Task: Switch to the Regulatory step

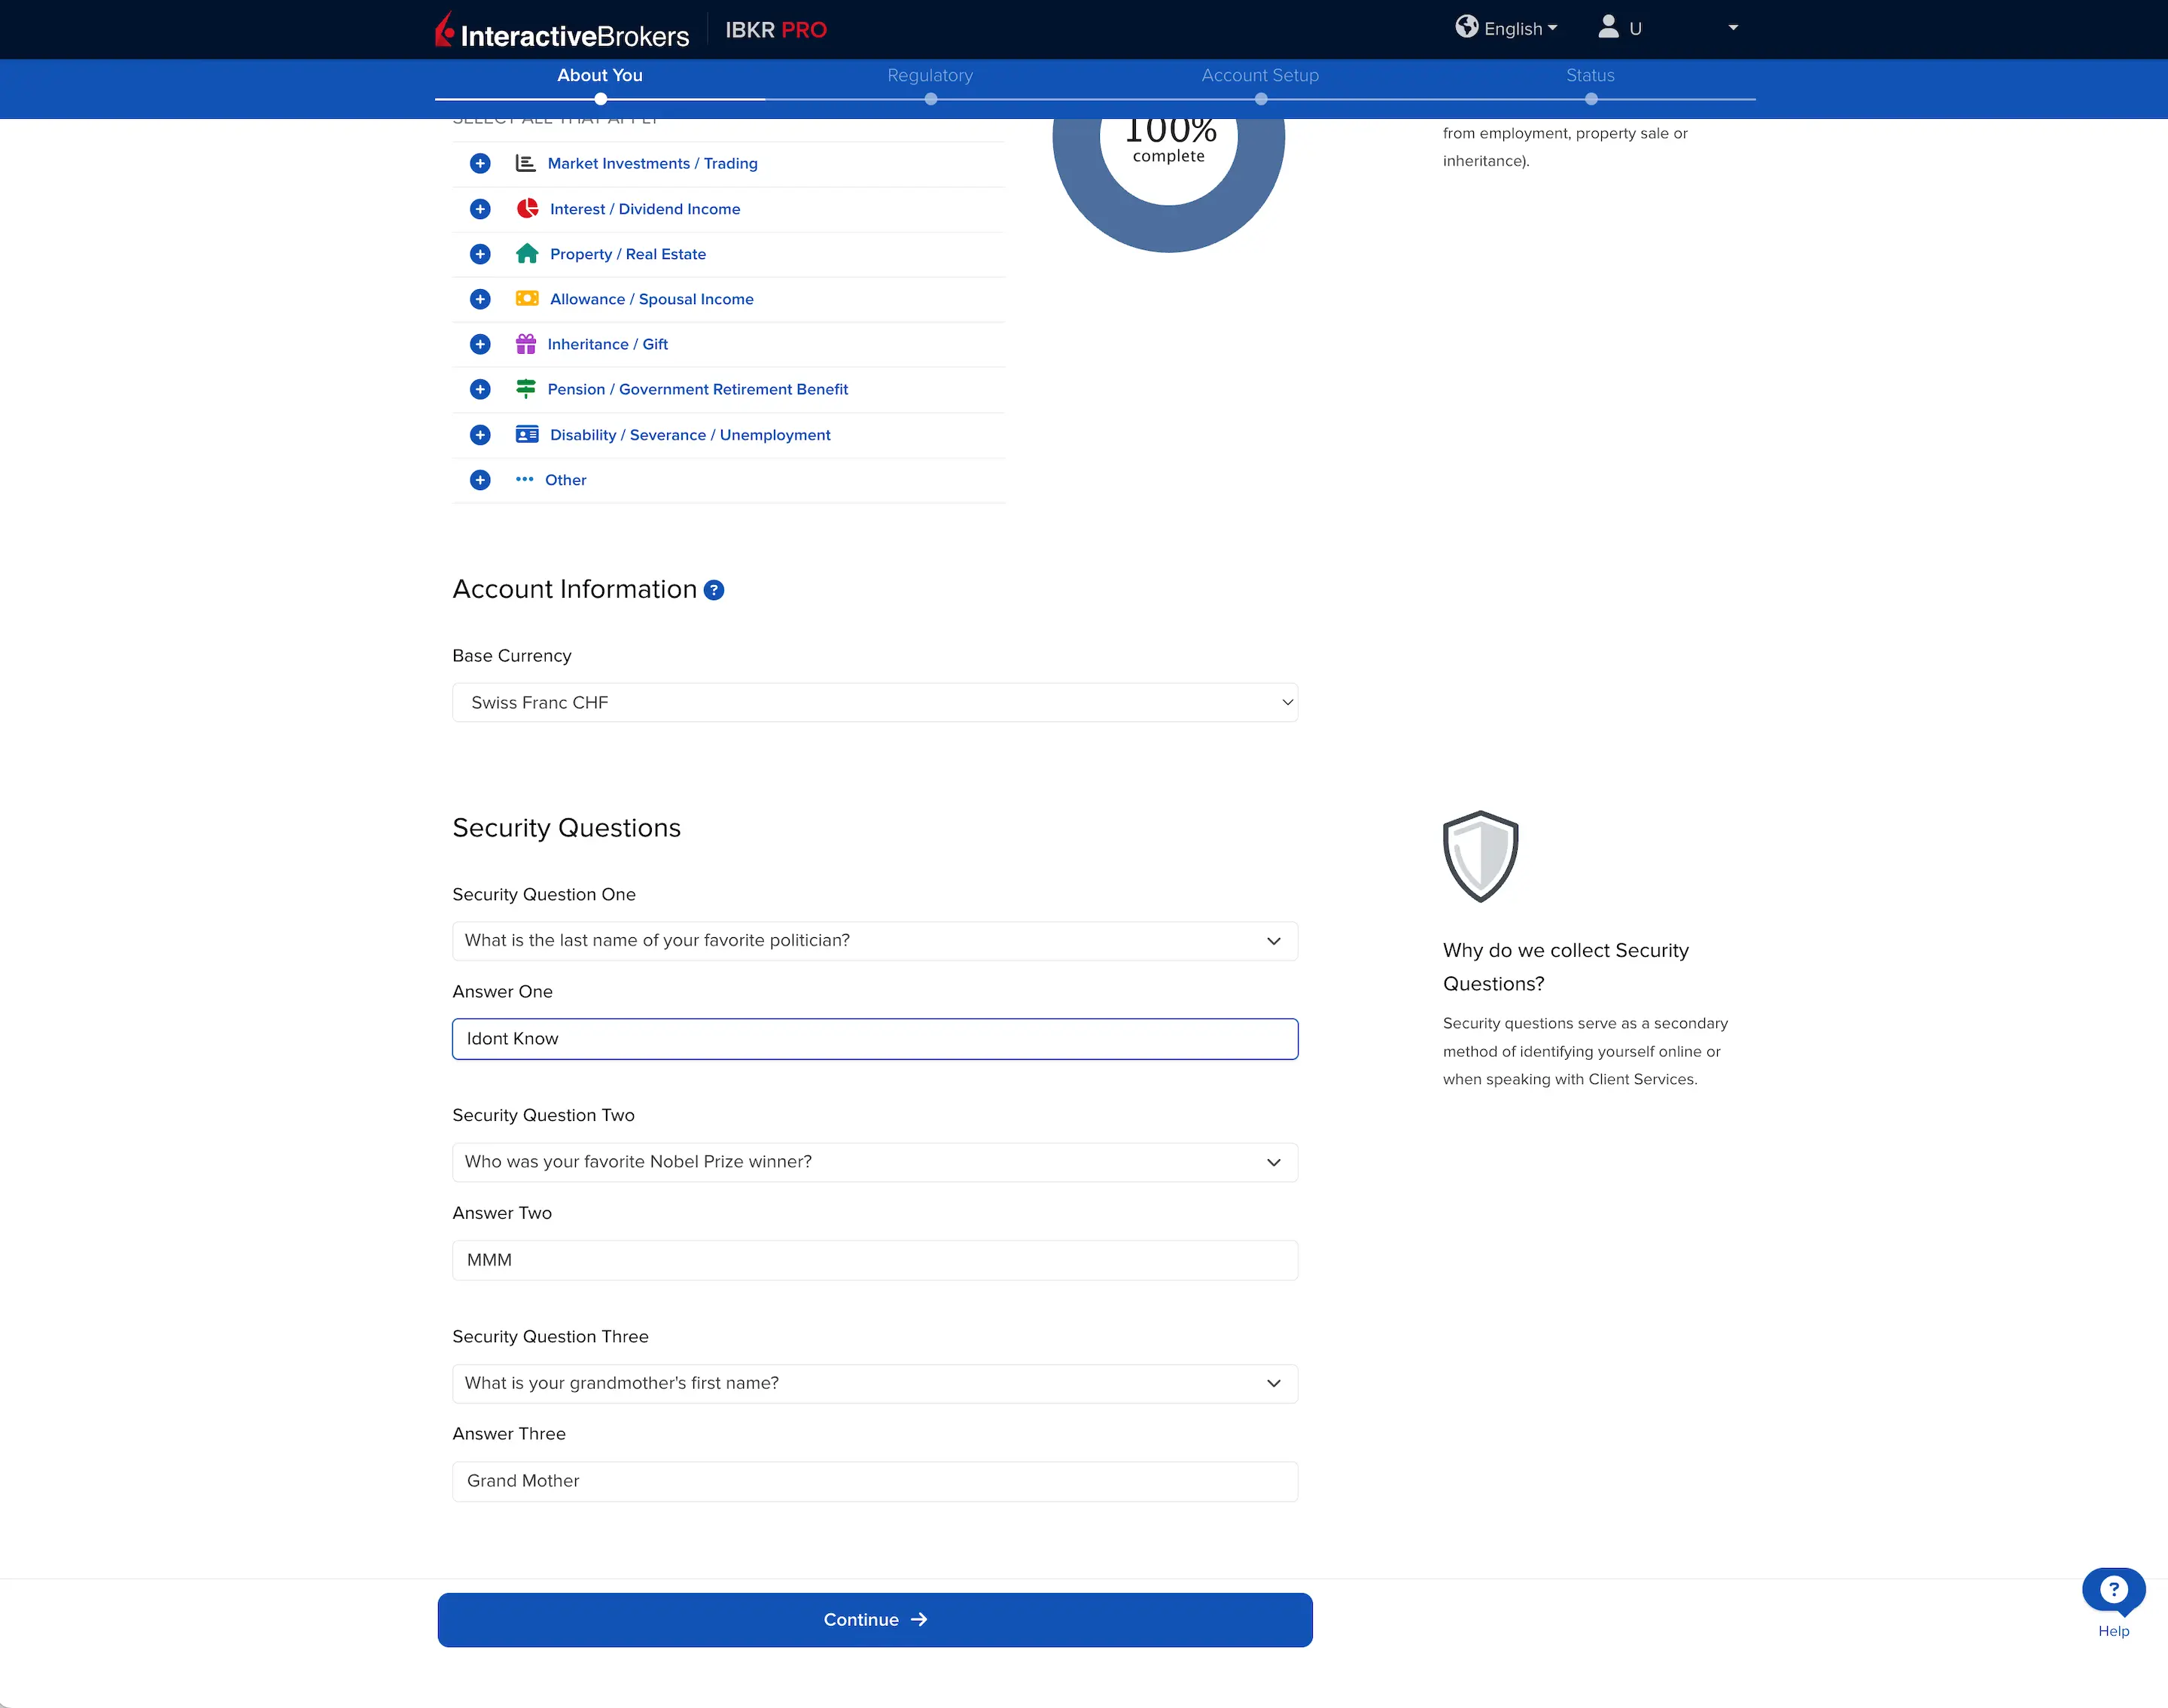Action: coord(929,75)
